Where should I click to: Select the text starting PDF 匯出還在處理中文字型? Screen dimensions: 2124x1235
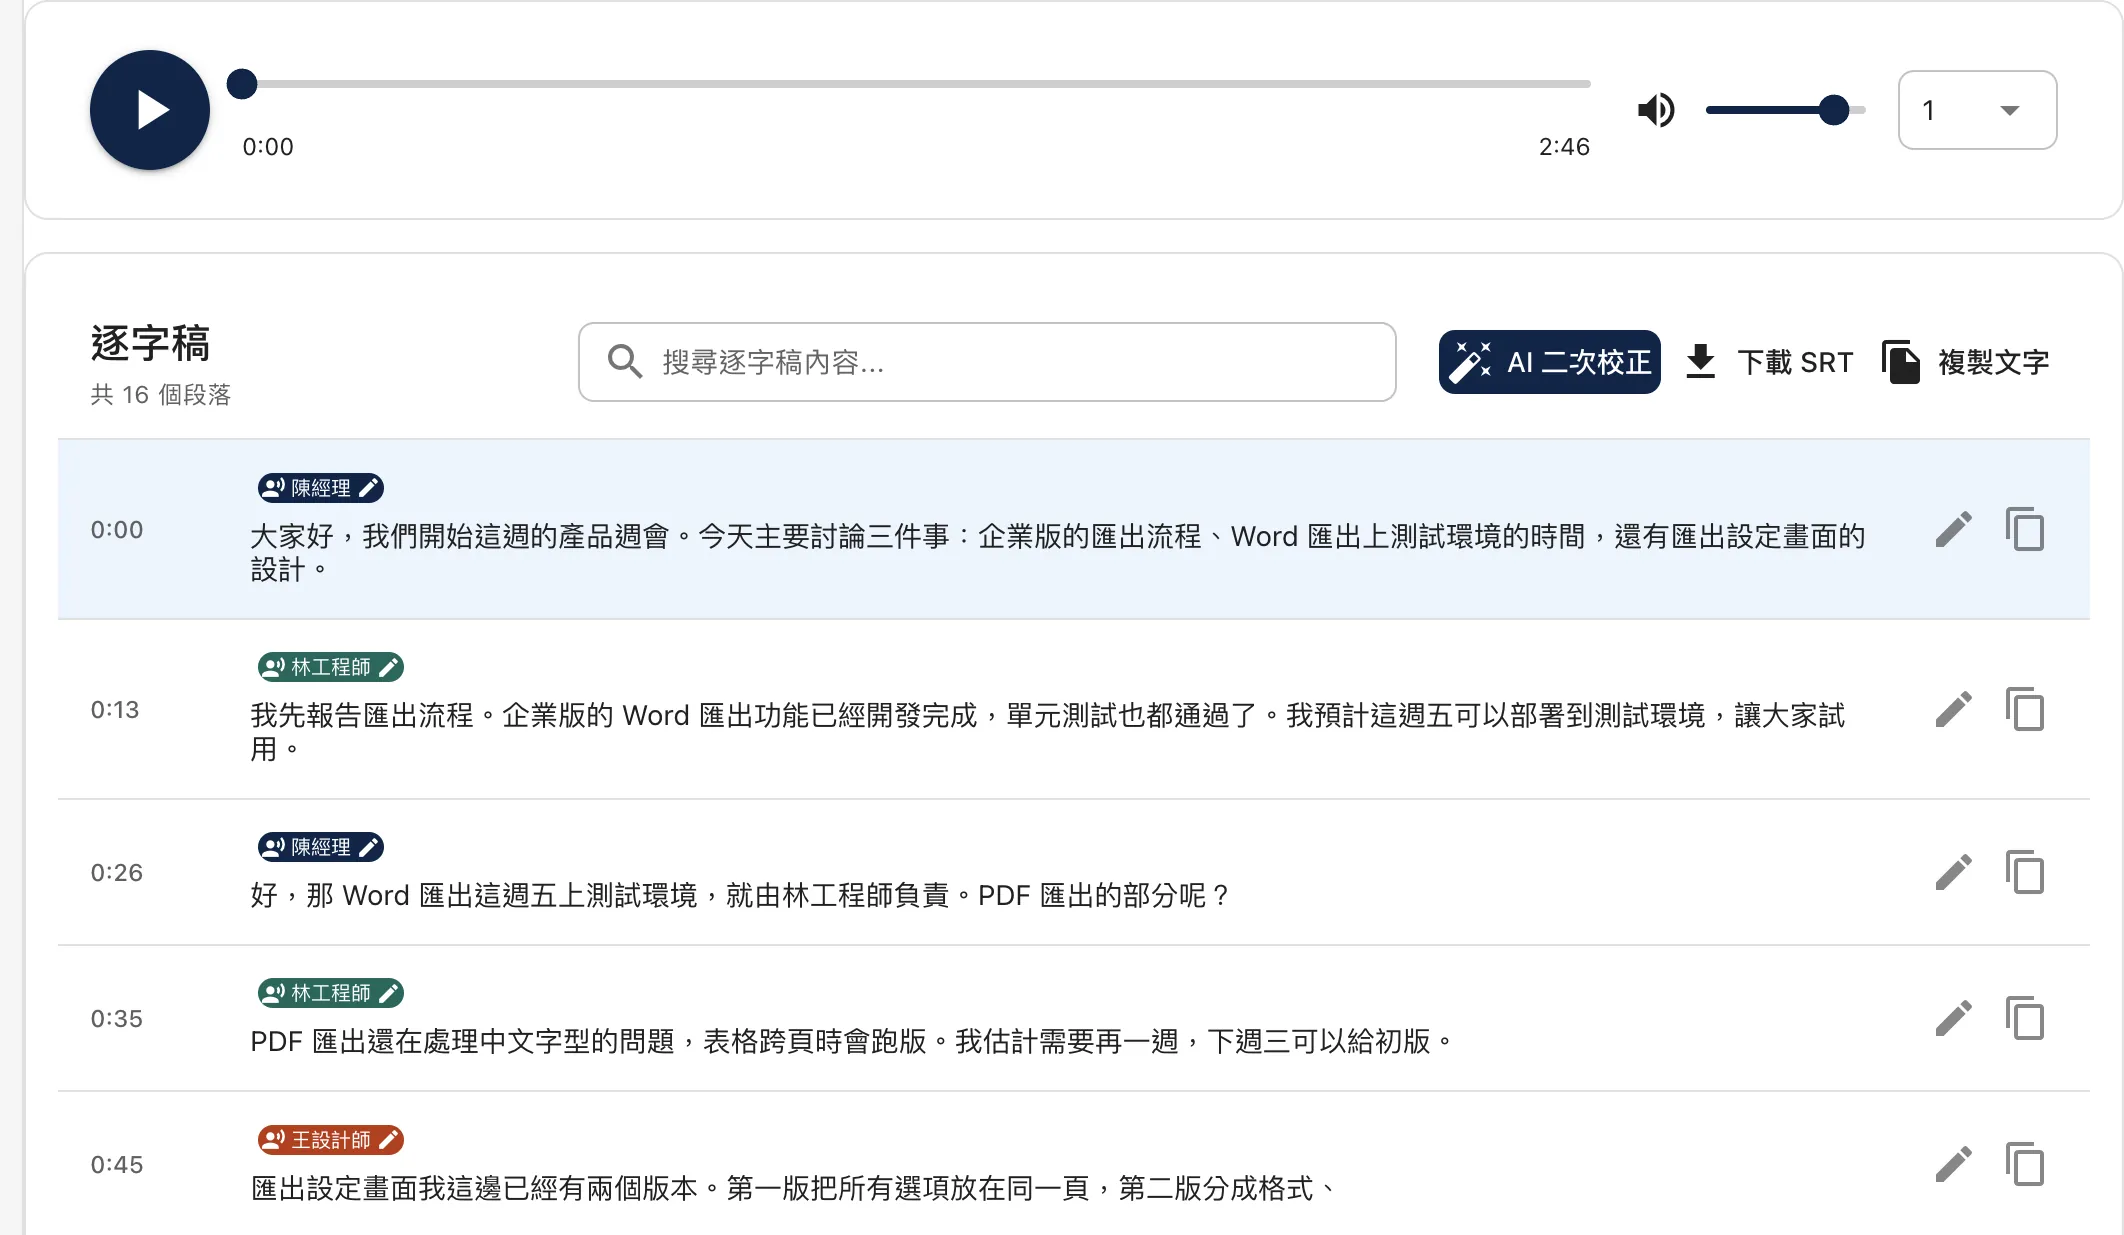coord(853,1042)
